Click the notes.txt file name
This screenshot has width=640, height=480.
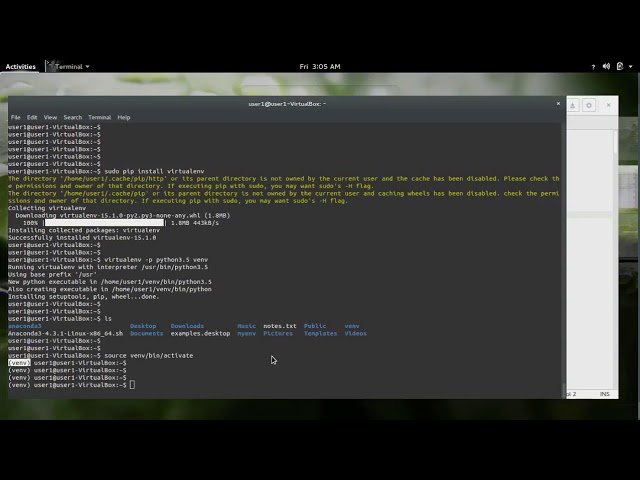pyautogui.click(x=280, y=326)
